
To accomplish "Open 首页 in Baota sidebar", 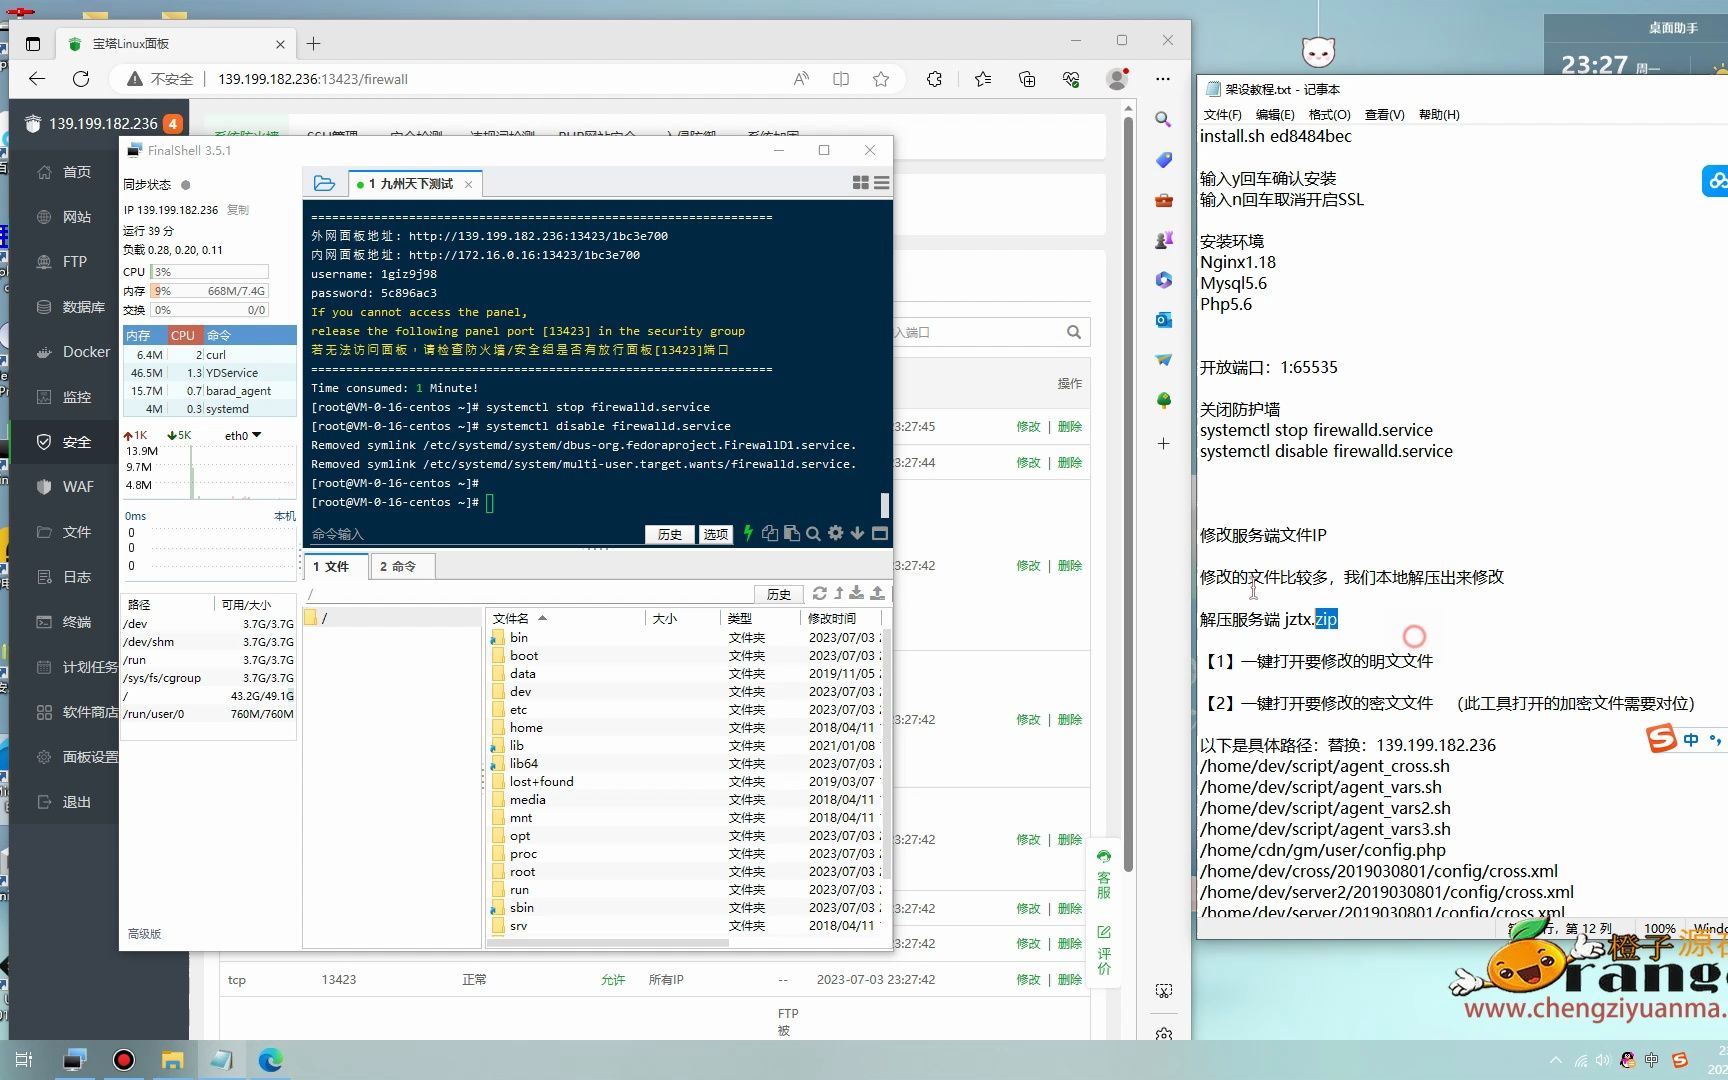I will tap(76, 172).
